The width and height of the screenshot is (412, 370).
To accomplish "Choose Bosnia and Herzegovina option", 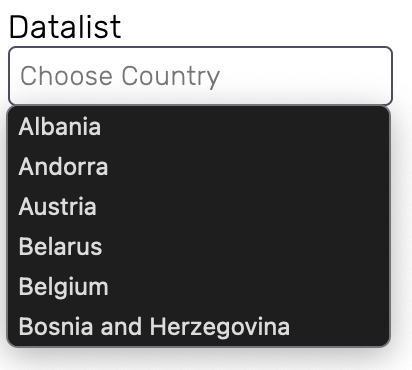I will point(198,326).
